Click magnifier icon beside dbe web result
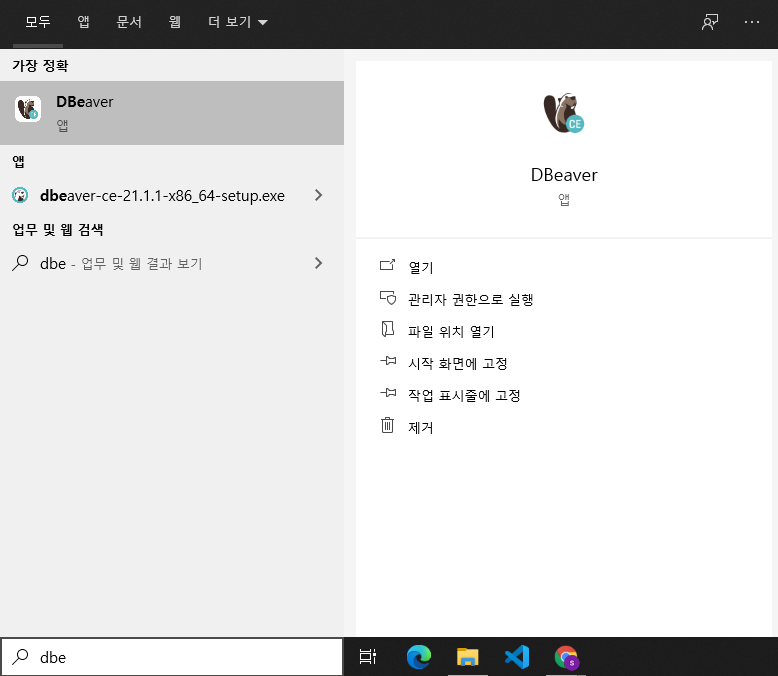 coord(20,263)
